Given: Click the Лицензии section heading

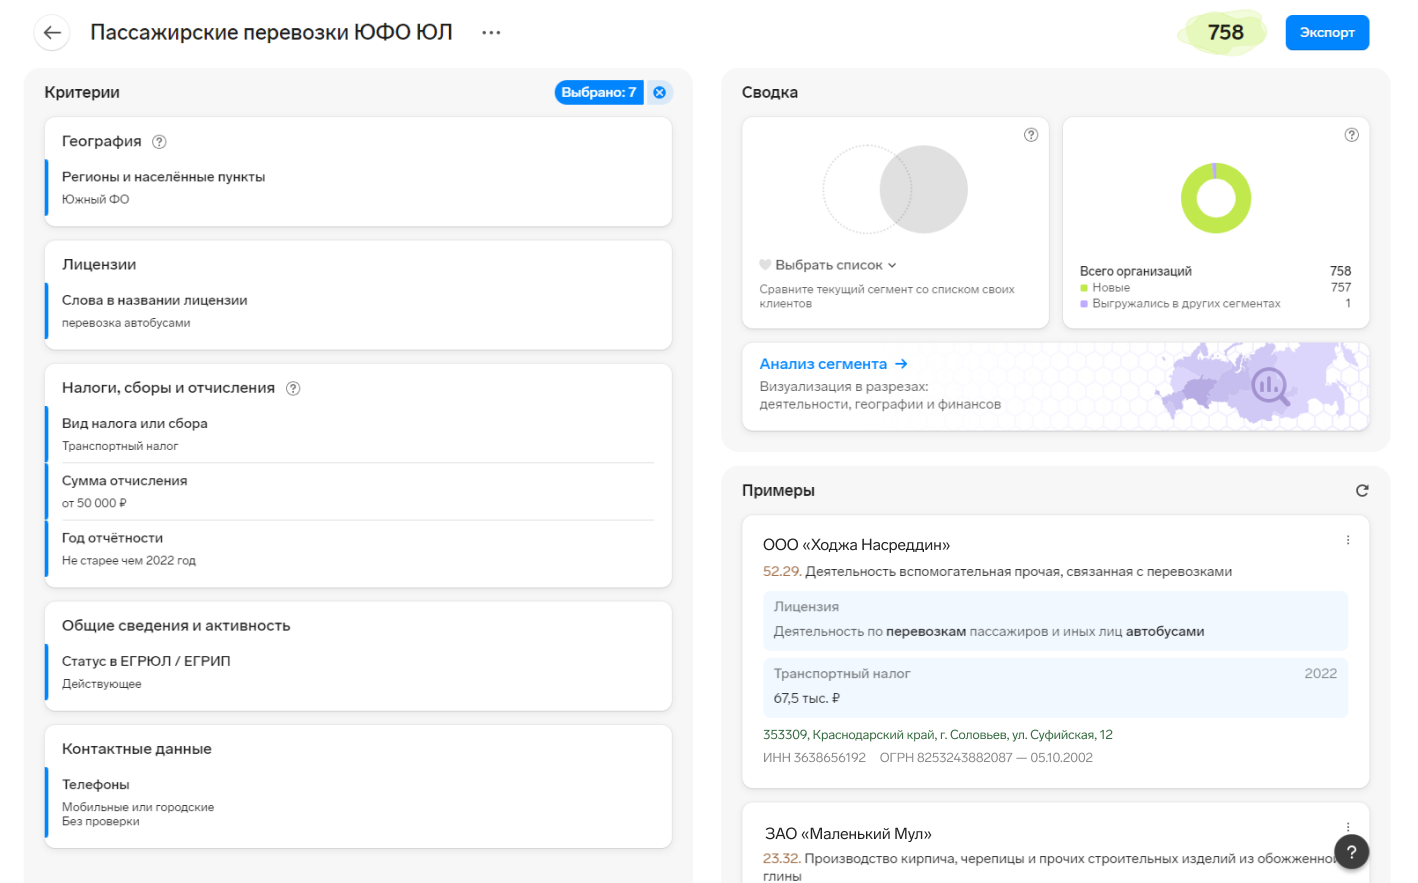Looking at the screenshot, I should [99, 265].
